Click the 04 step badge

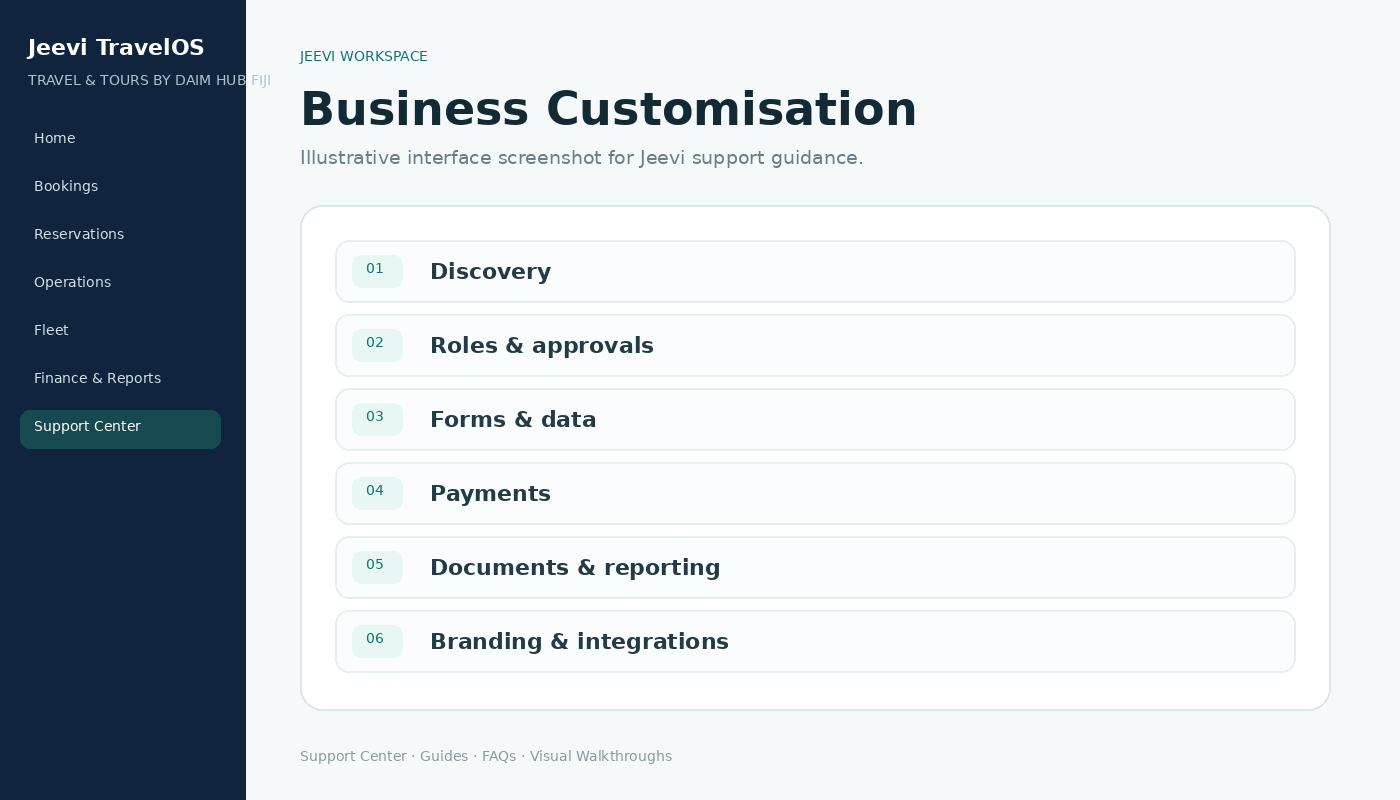[x=377, y=493]
